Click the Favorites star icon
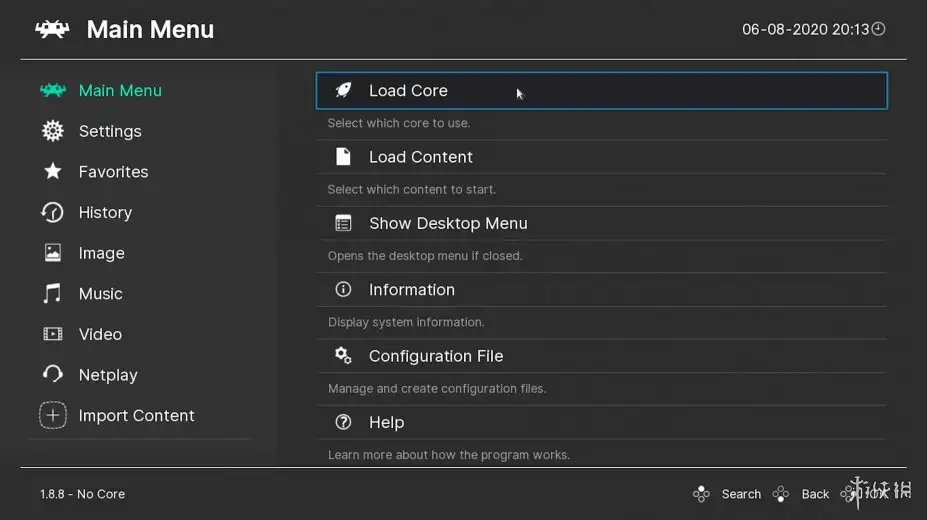This screenshot has width=927, height=520. 53,171
